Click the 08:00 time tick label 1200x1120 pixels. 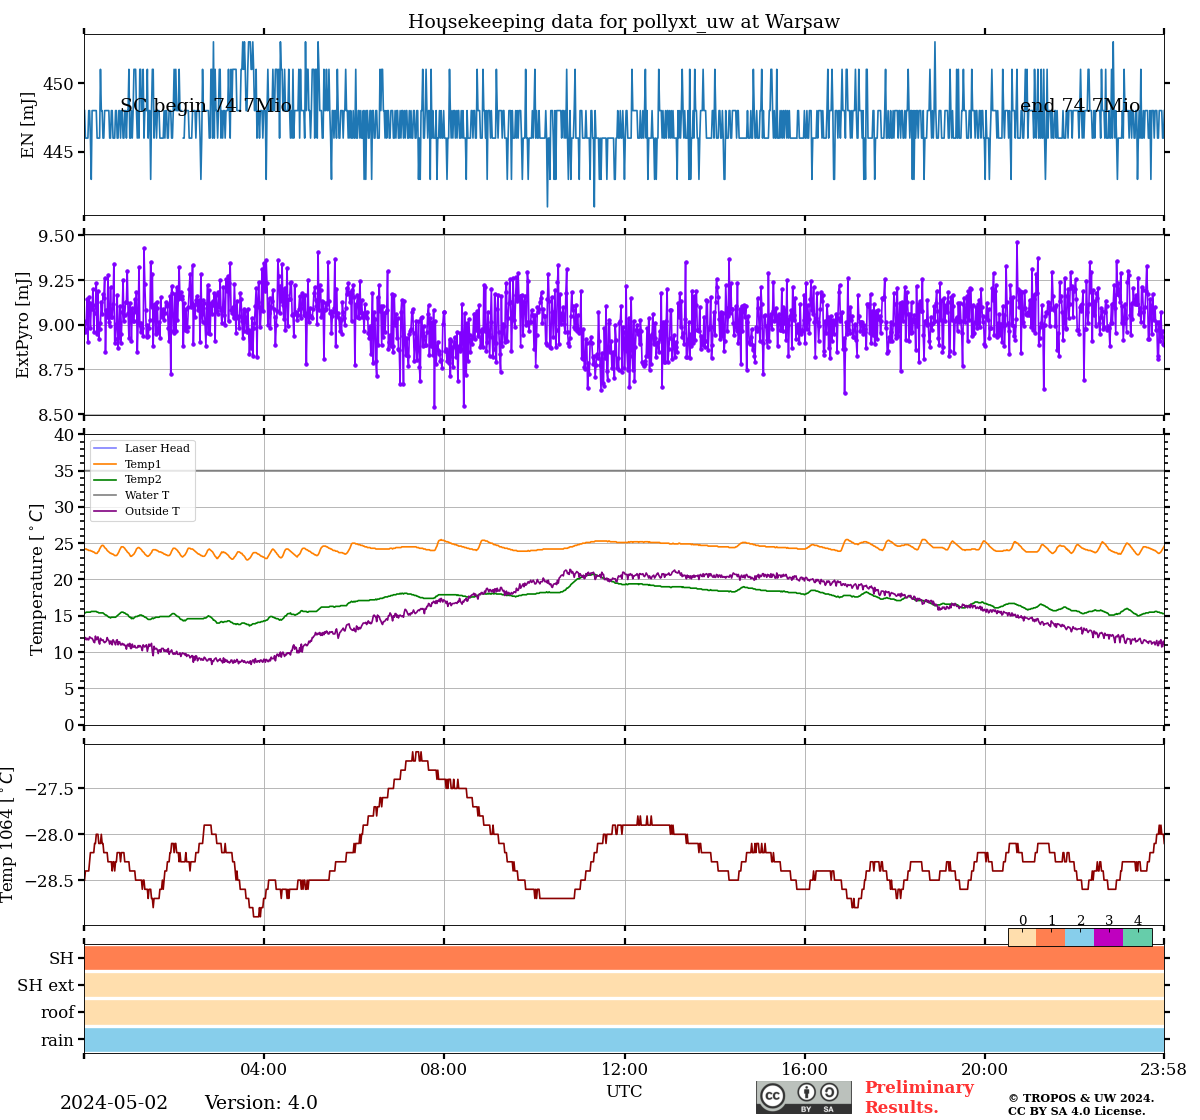pyautogui.click(x=444, y=1070)
